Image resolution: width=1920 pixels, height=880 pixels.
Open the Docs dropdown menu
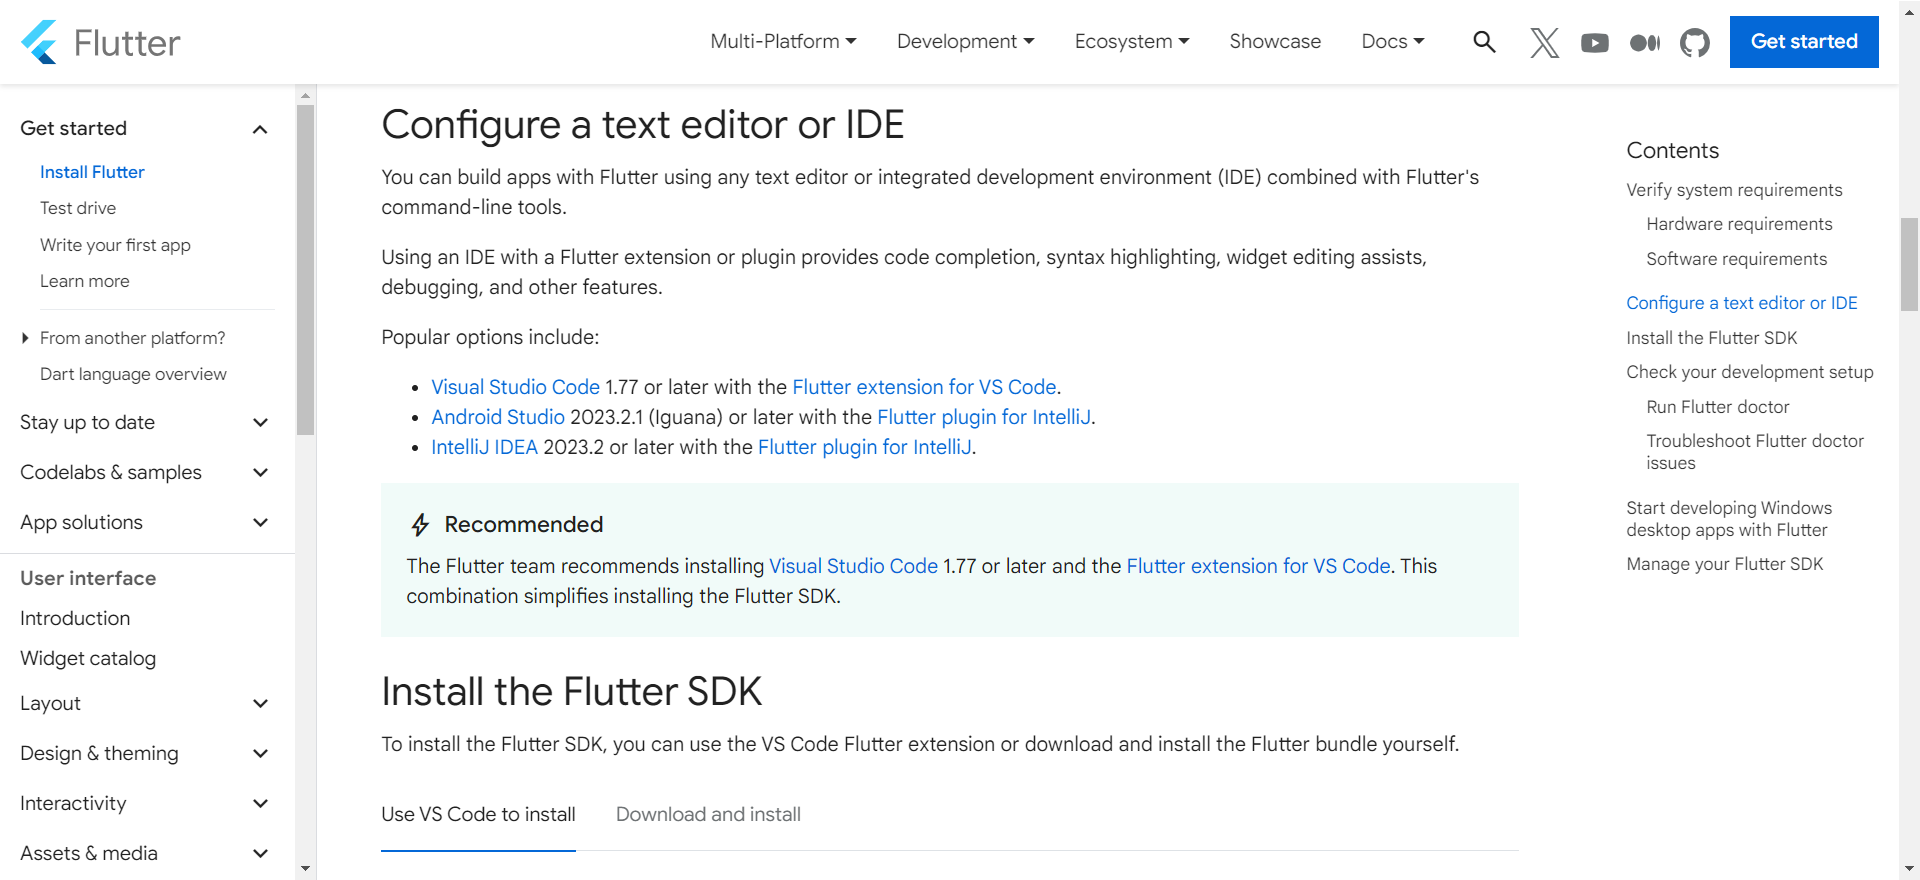pyautogui.click(x=1392, y=41)
